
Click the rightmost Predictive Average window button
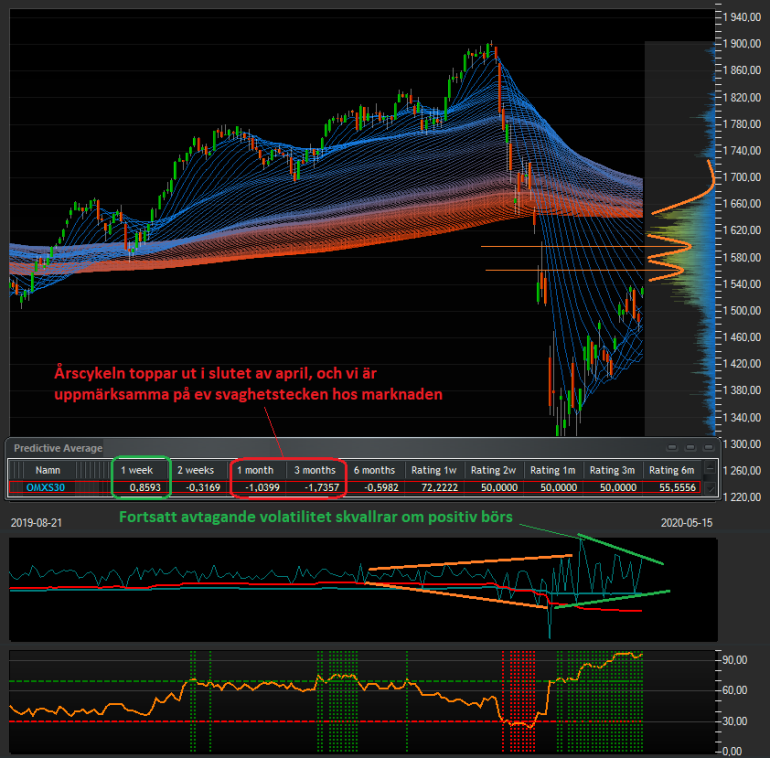point(708,447)
